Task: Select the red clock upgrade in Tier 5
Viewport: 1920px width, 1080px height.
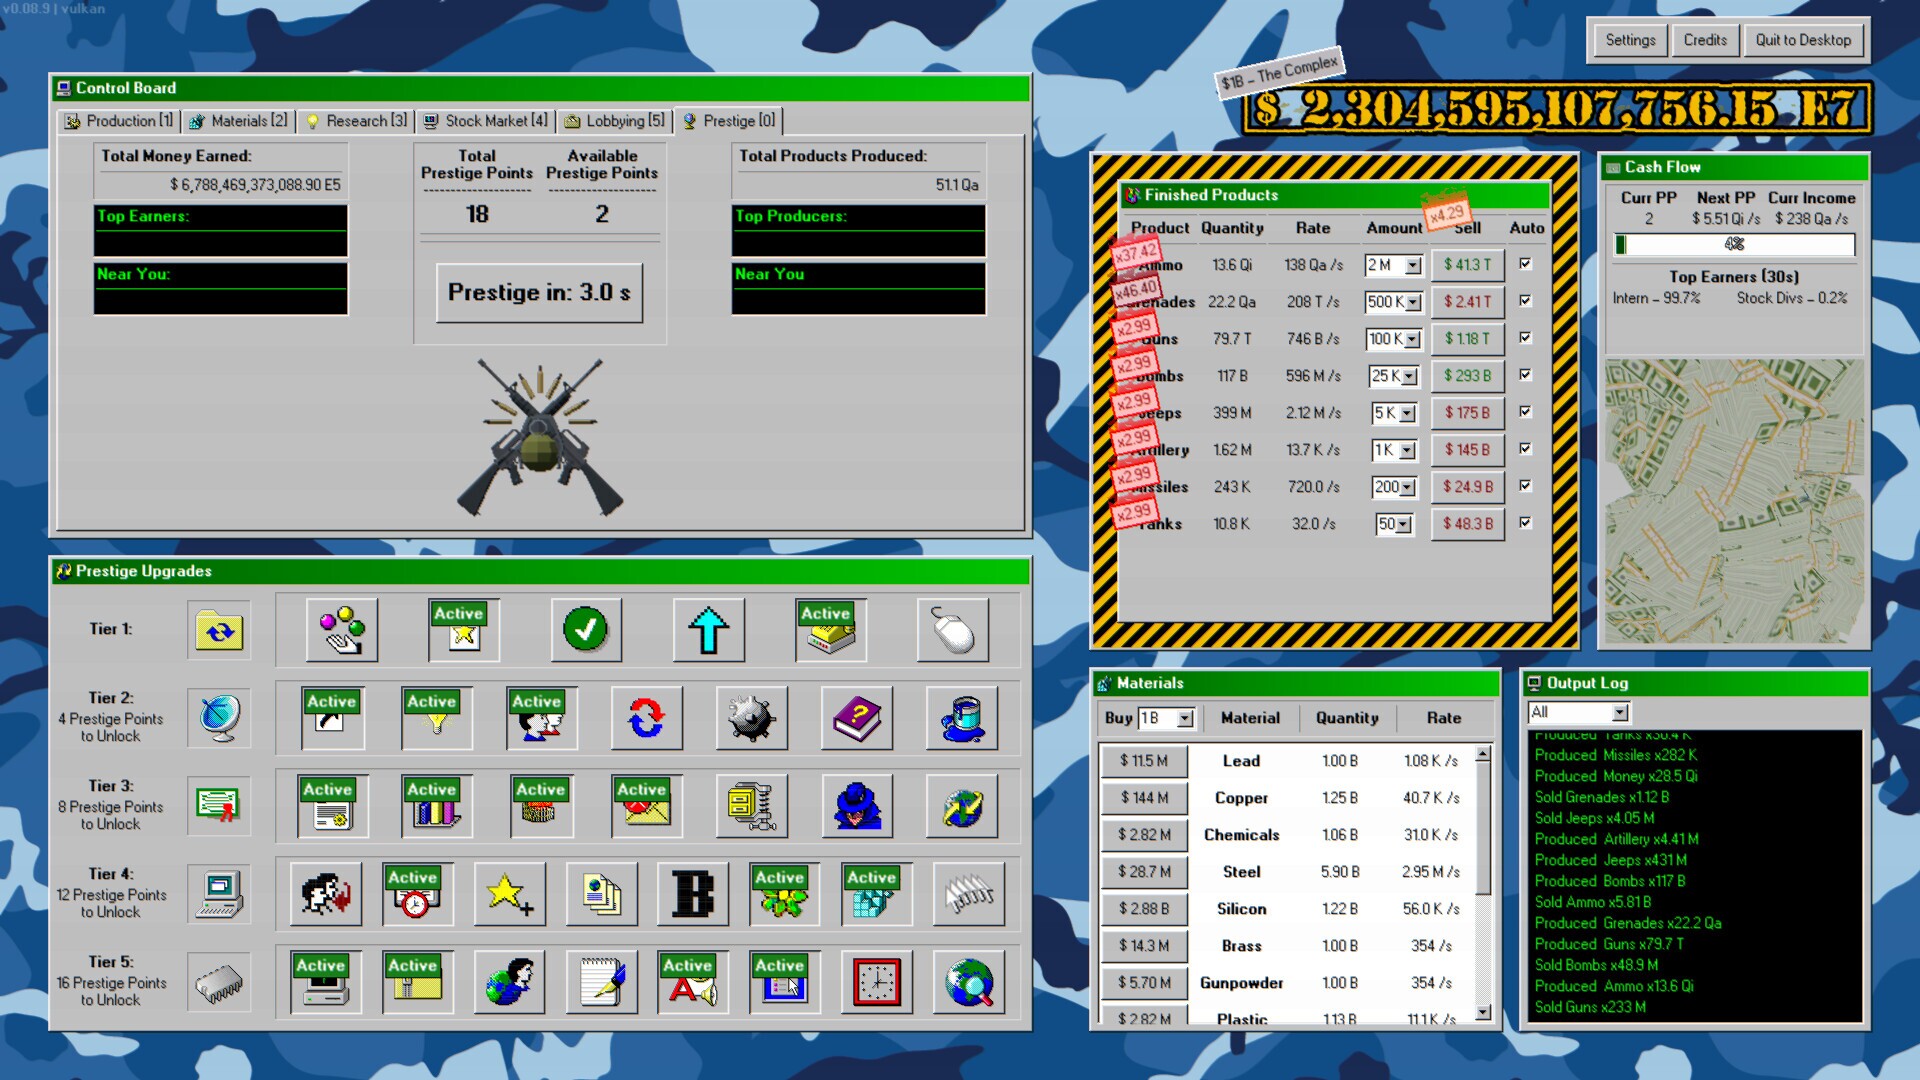Action: pos(876,982)
